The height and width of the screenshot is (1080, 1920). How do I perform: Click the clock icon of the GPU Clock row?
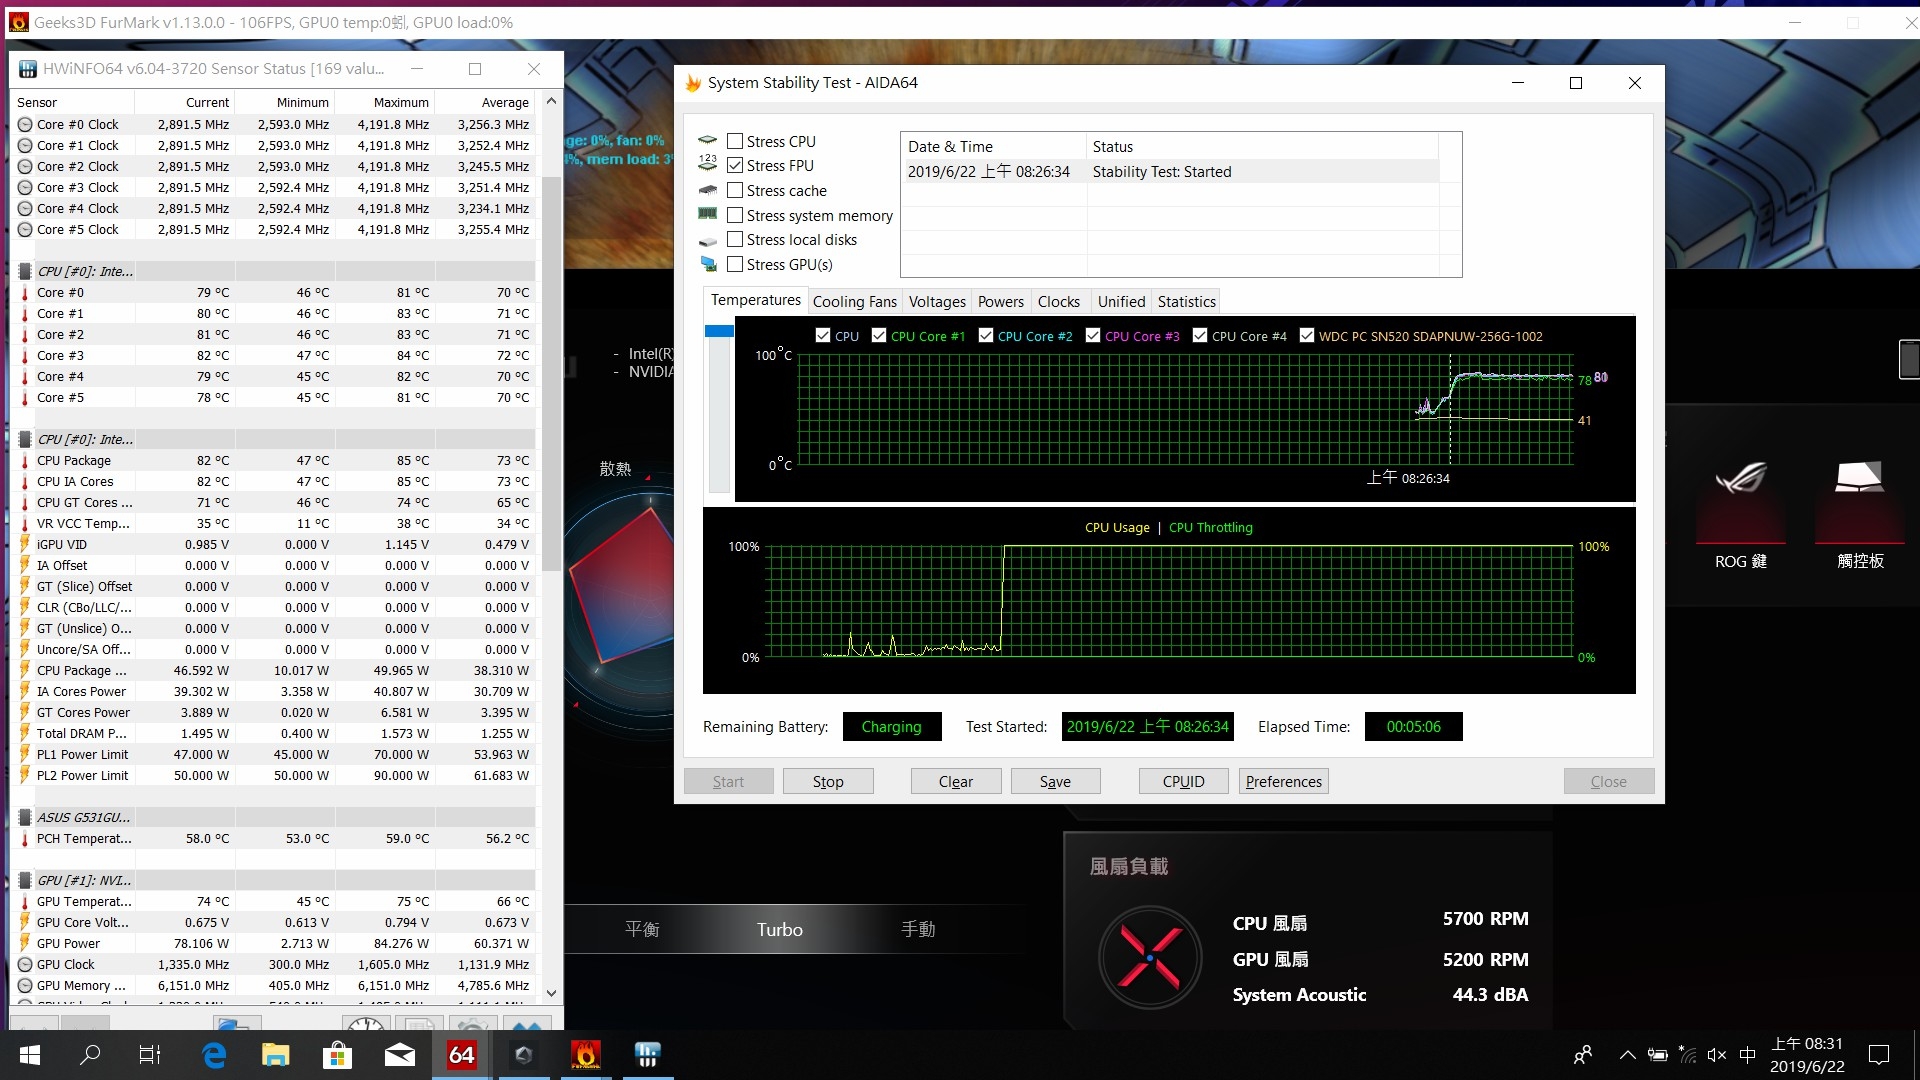pos(25,965)
